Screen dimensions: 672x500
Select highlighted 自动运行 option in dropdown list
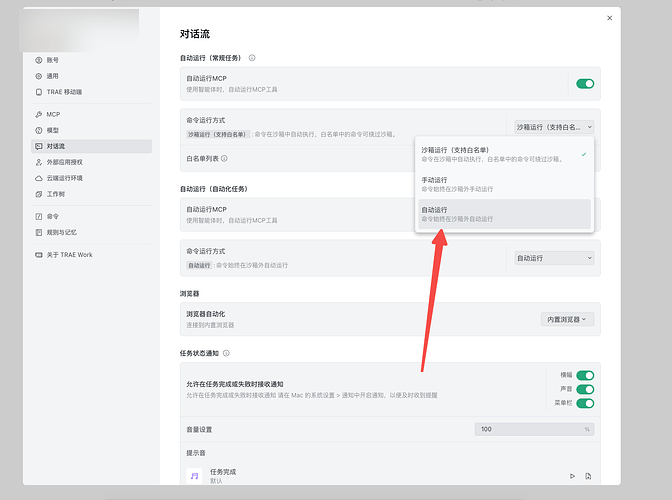click(504, 214)
